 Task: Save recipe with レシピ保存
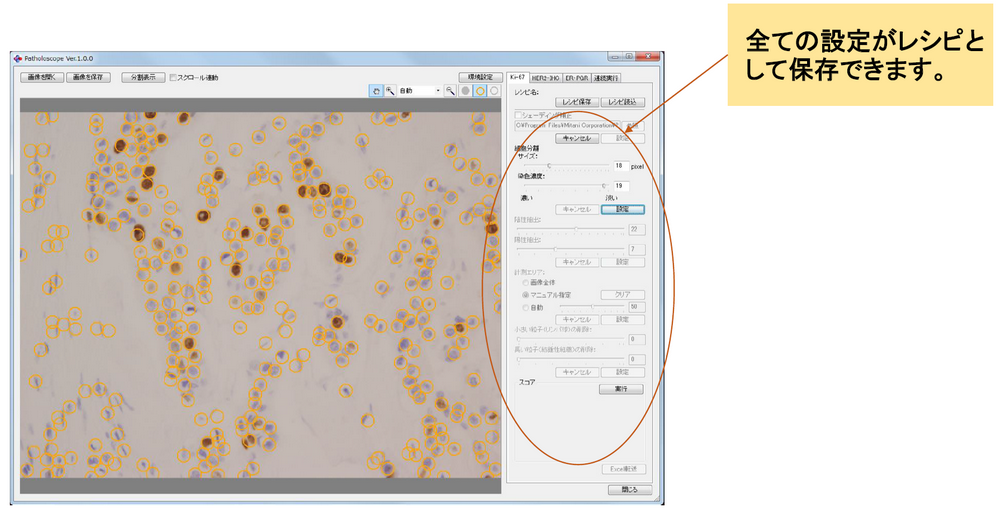[x=577, y=102]
